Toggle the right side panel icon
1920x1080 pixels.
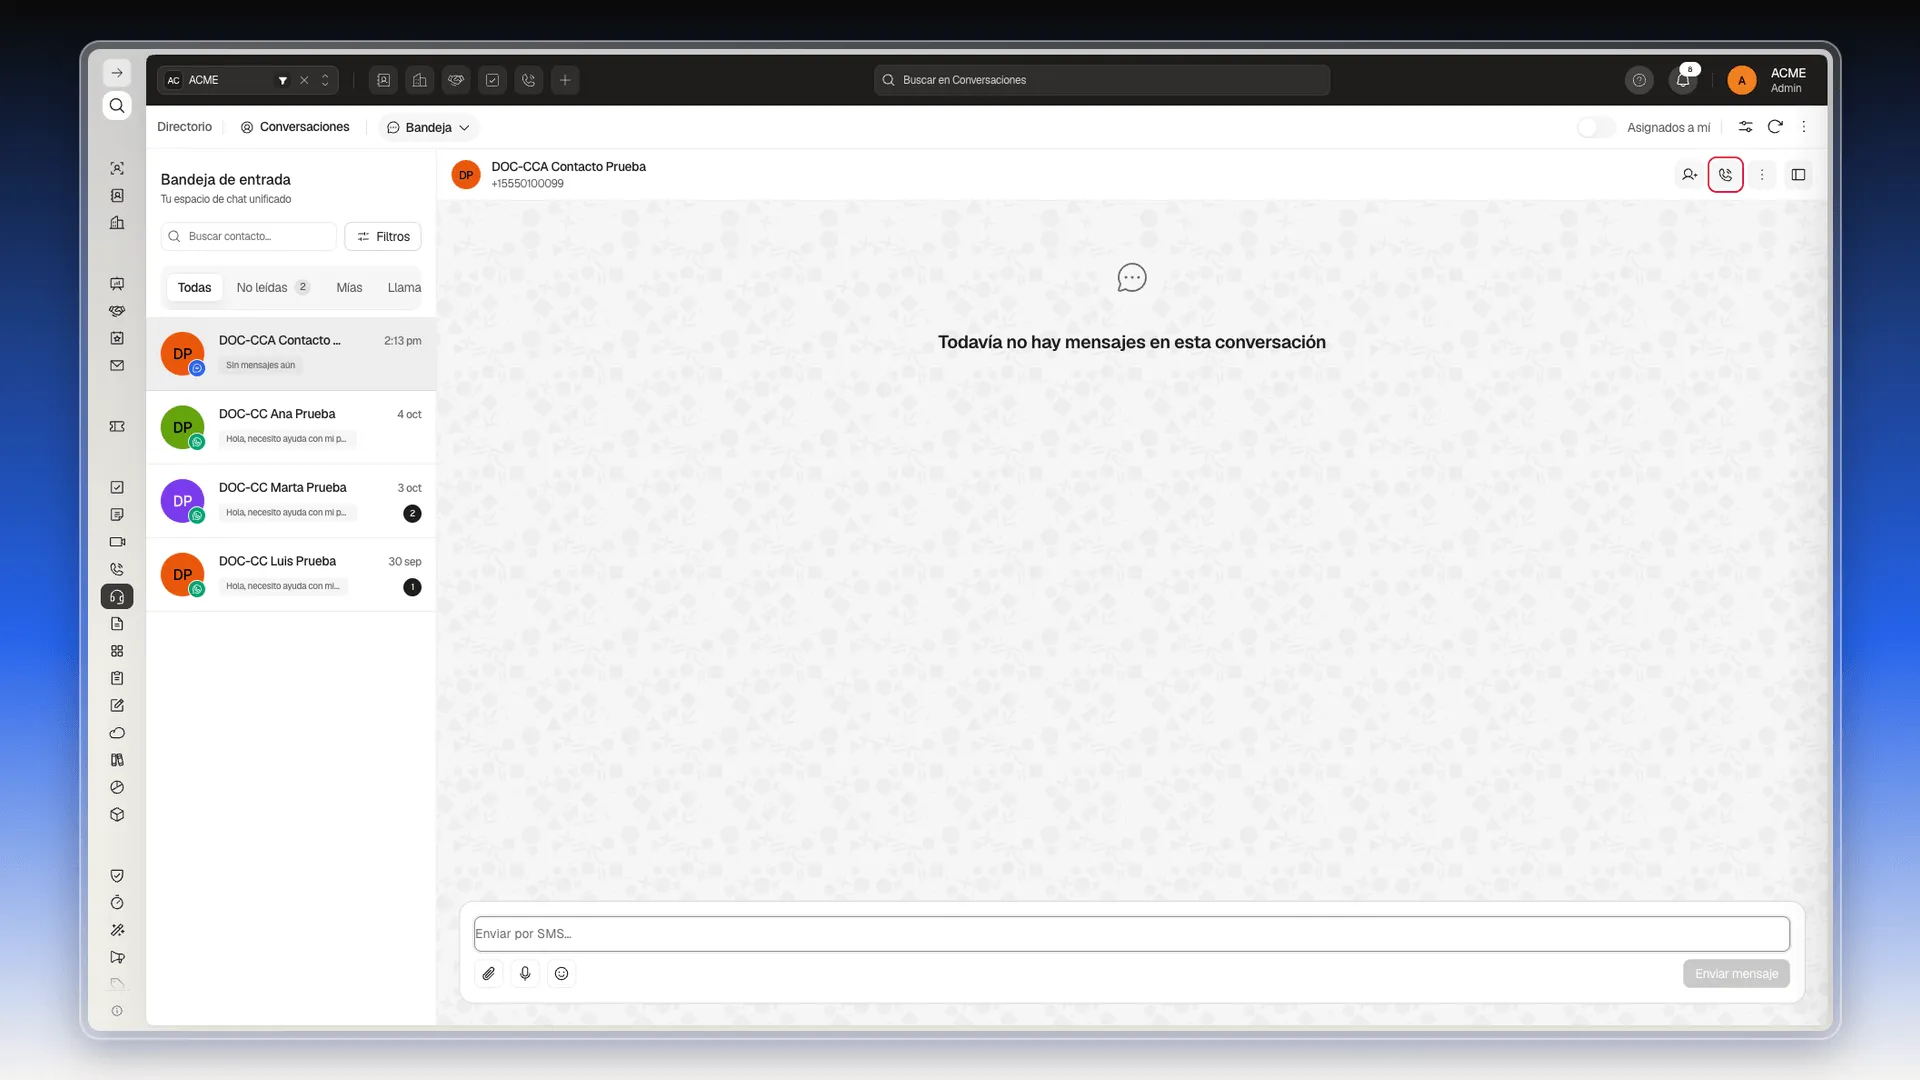[x=1798, y=175]
